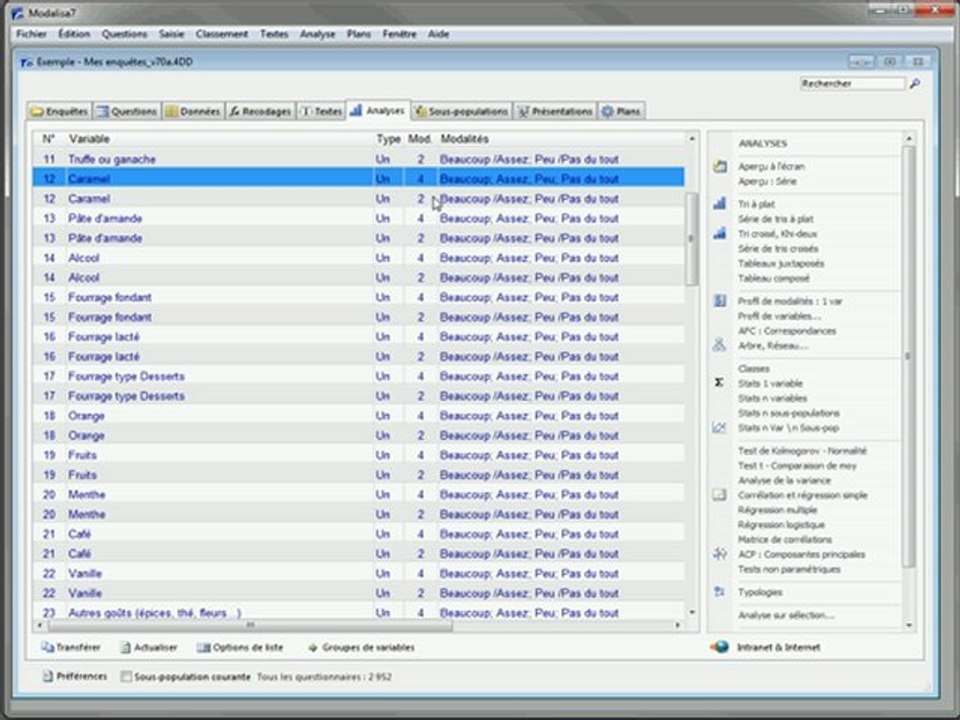This screenshot has width=960, height=720.
Task: Open the Options de liste menu
Action: (240, 647)
